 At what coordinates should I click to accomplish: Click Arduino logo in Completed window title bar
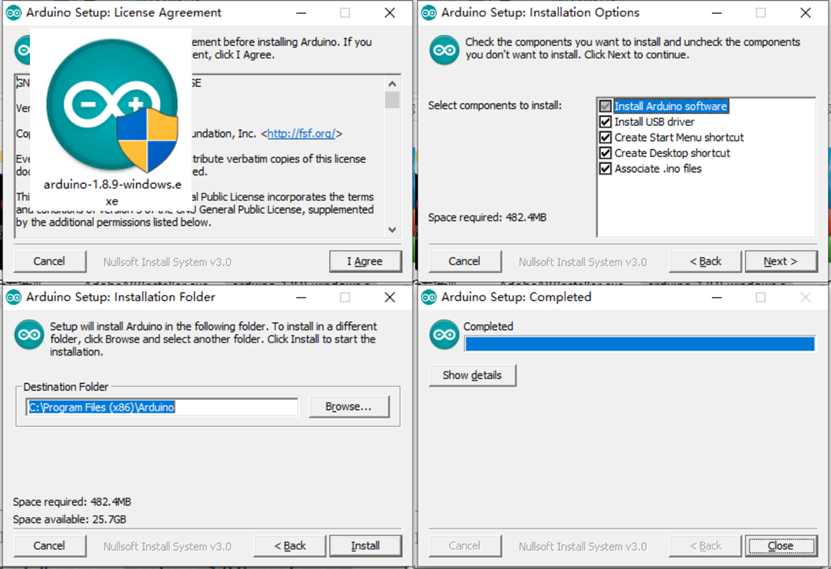click(429, 297)
